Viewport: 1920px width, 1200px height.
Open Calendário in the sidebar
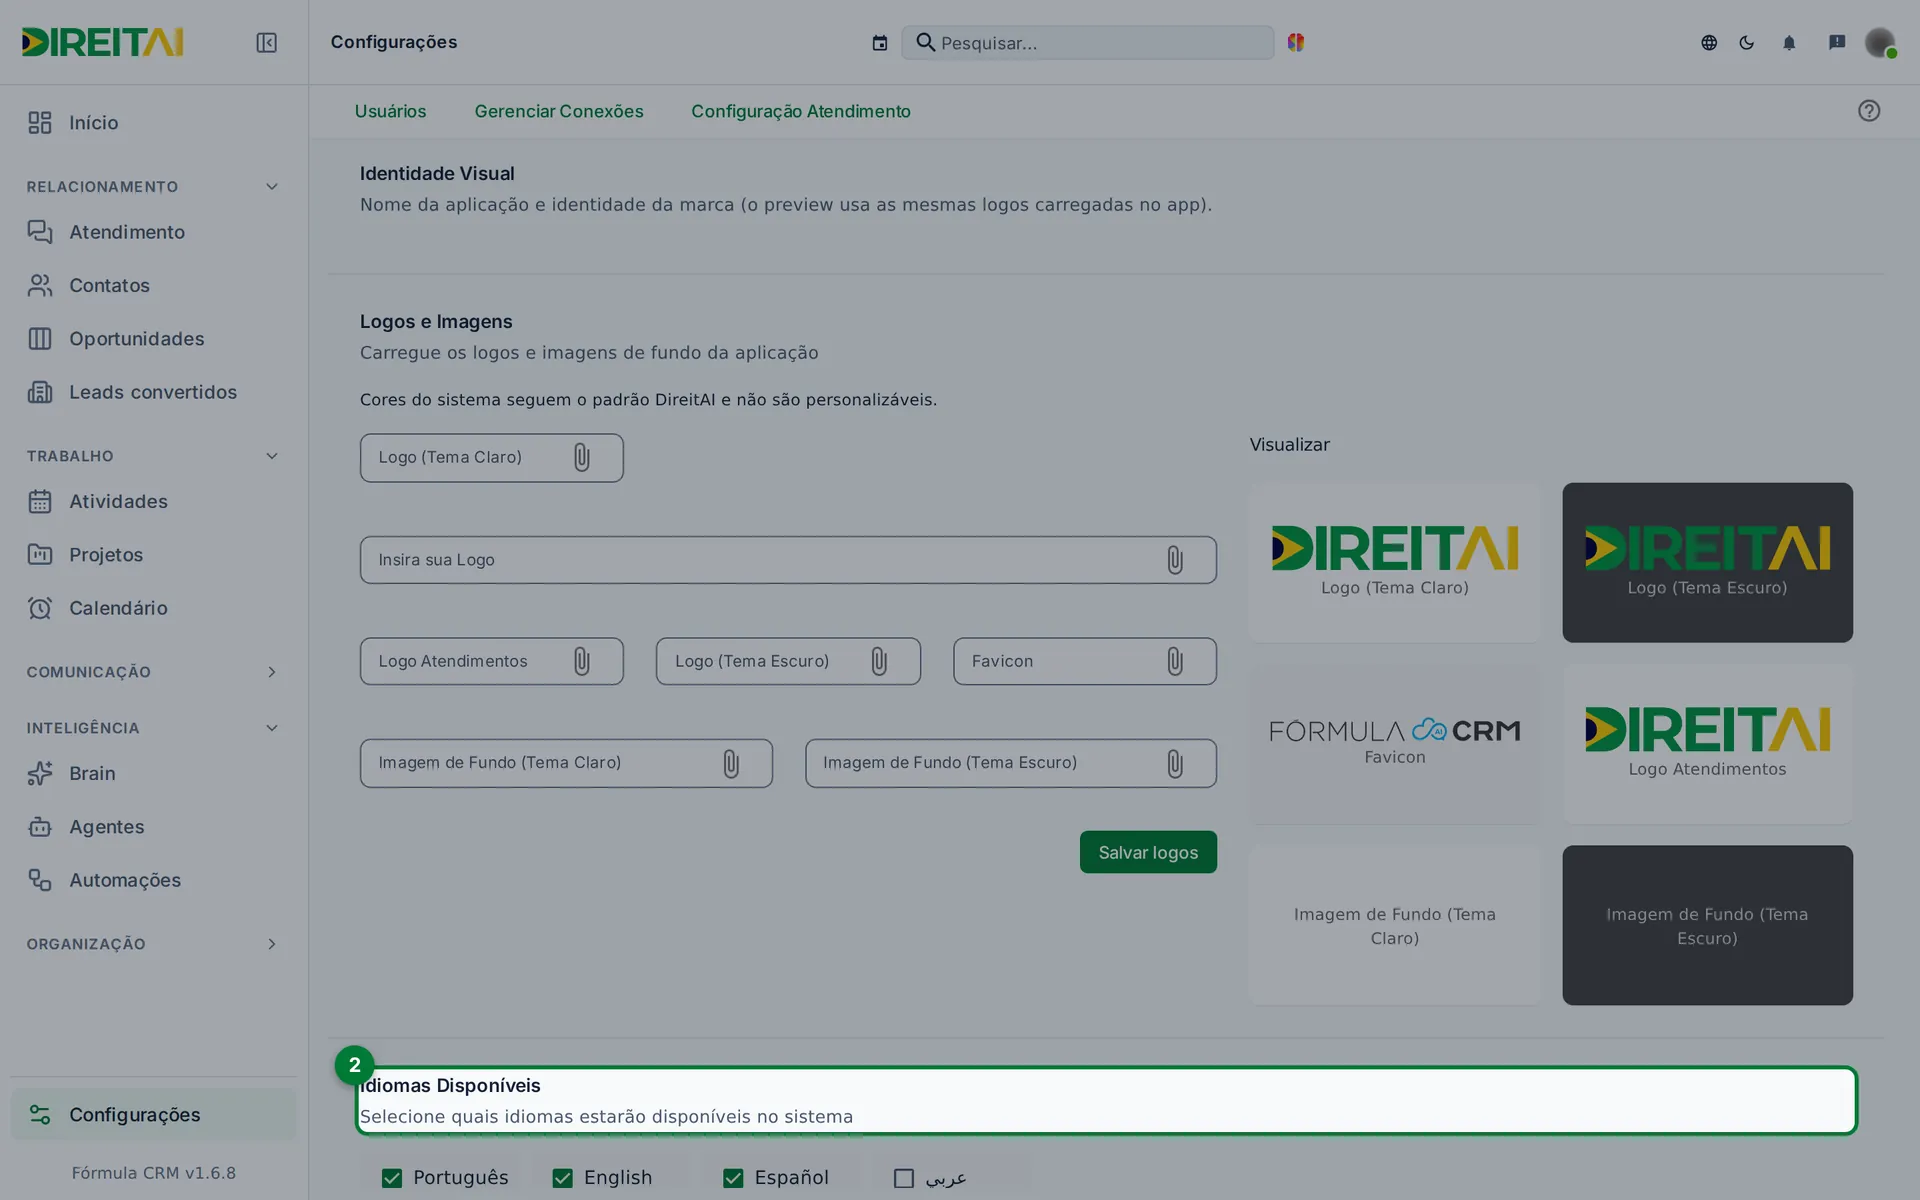(x=153, y=608)
